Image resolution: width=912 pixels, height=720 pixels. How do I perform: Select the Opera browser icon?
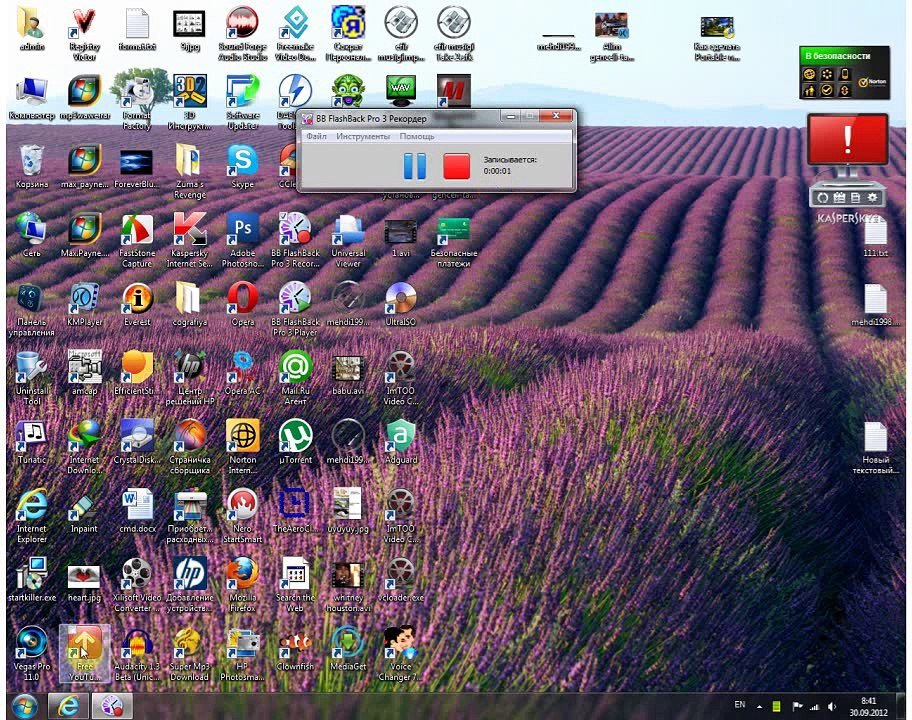point(243,304)
